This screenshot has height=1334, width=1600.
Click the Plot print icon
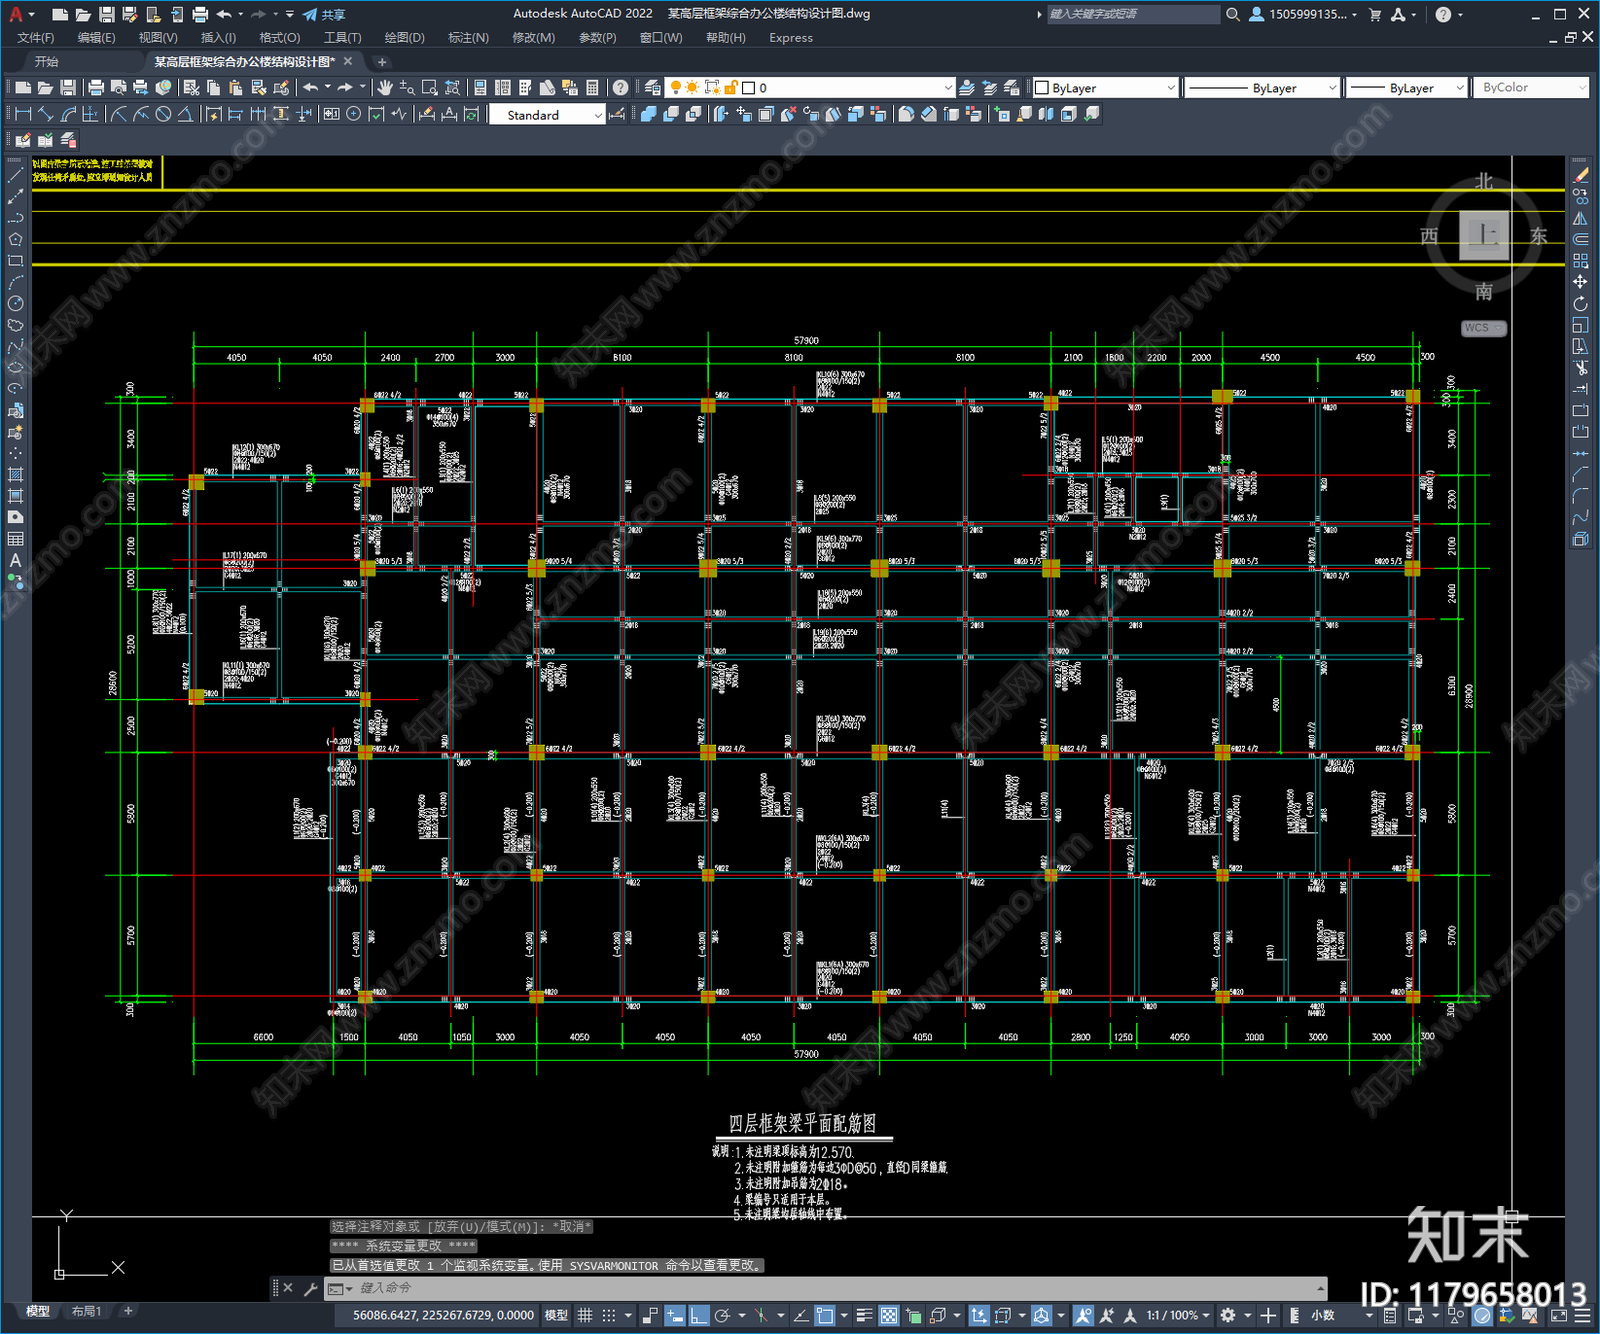pyautogui.click(x=96, y=88)
